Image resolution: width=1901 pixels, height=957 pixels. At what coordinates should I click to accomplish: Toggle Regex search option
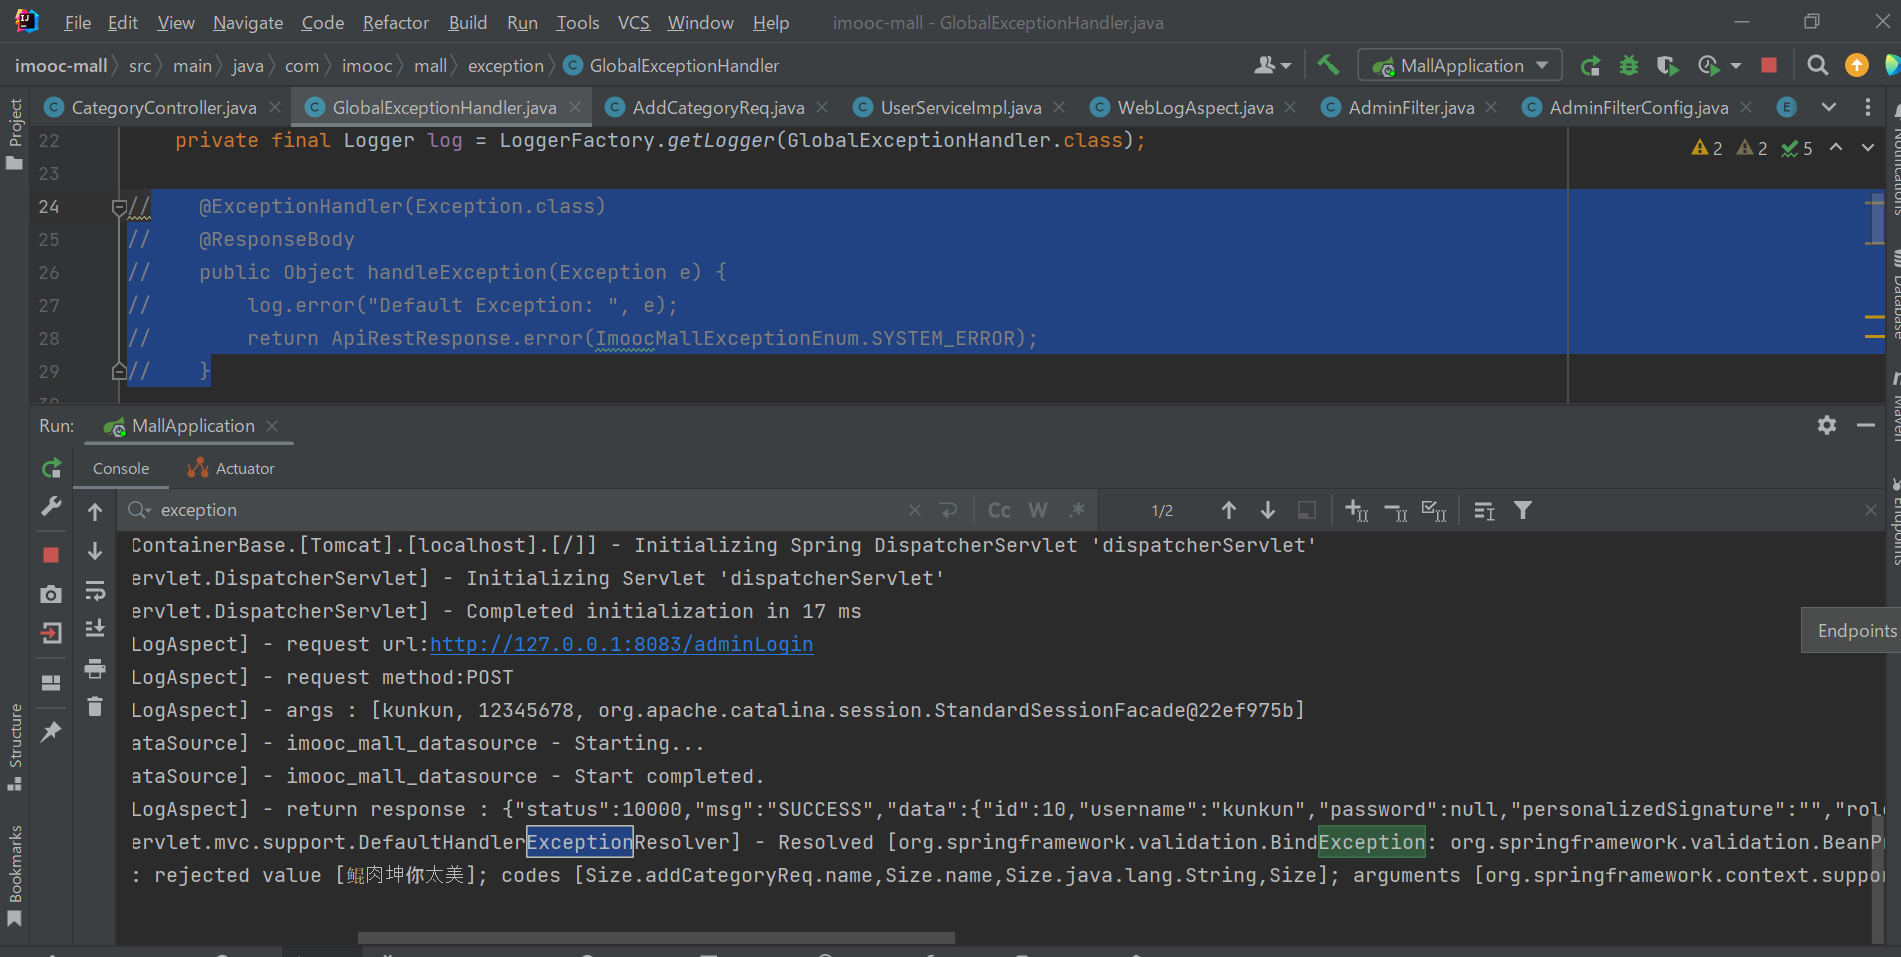pyautogui.click(x=1076, y=510)
